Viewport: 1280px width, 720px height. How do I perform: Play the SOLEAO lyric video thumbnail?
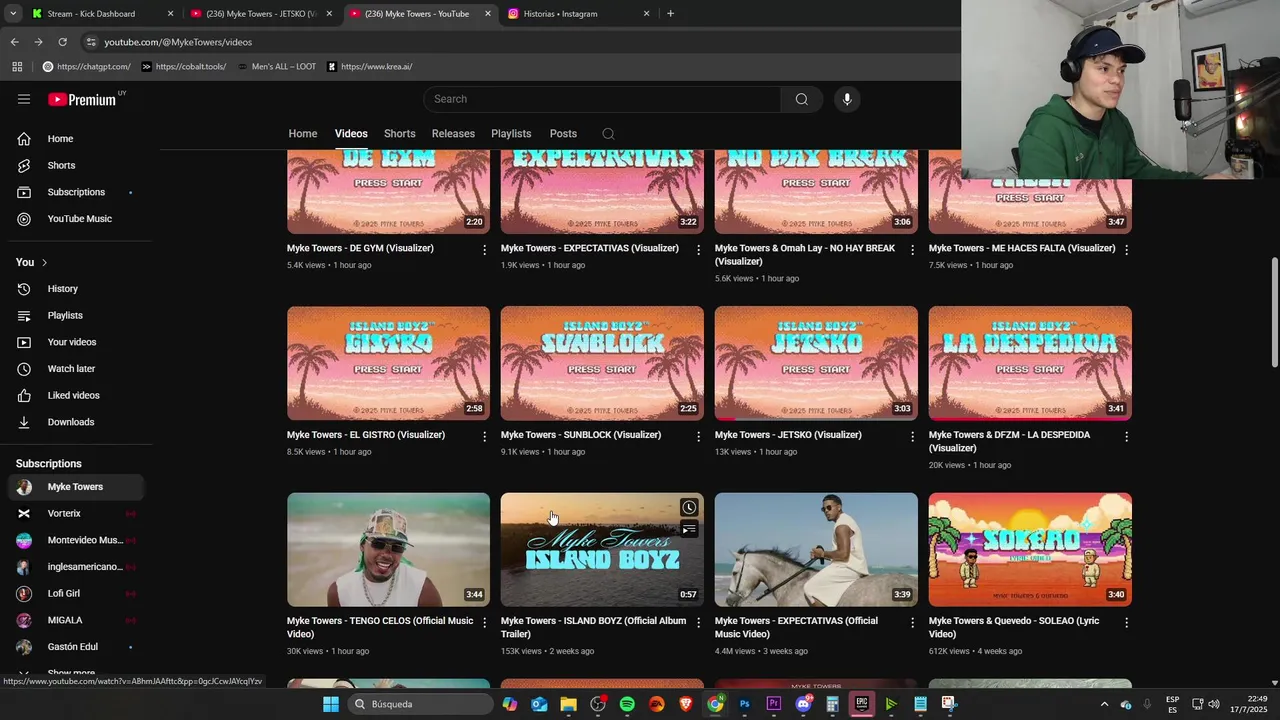coord(1030,550)
